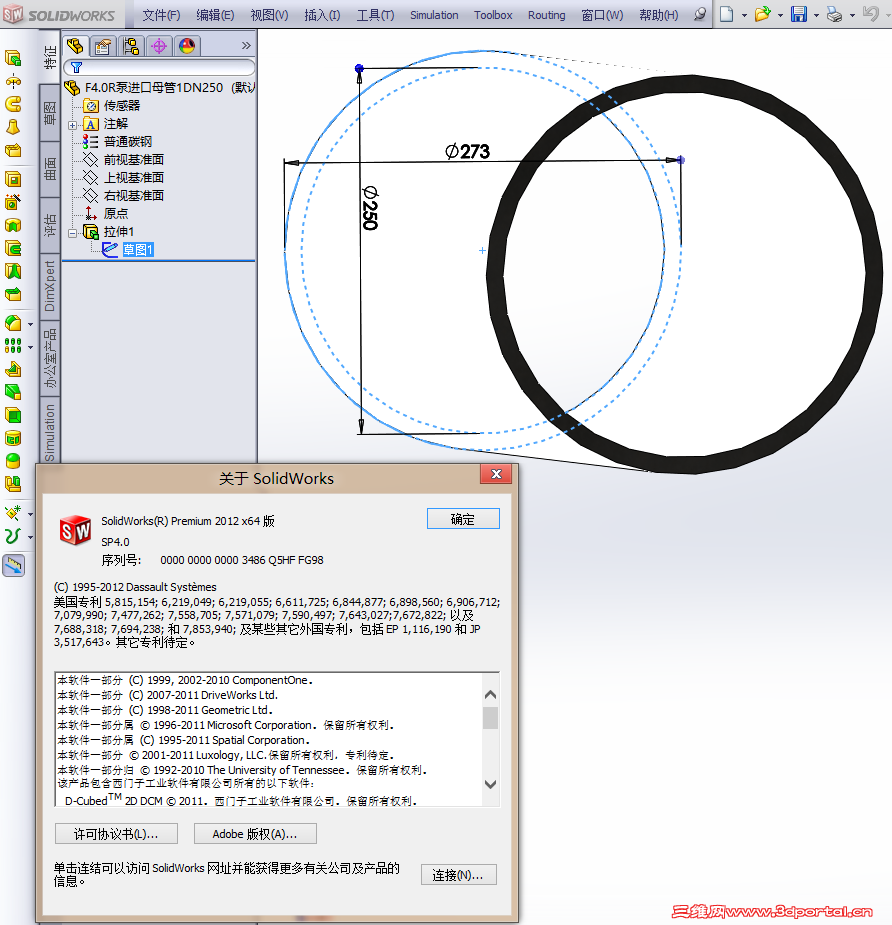The width and height of the screenshot is (892, 925).
Task: Click the Open file icon
Action: (763, 14)
